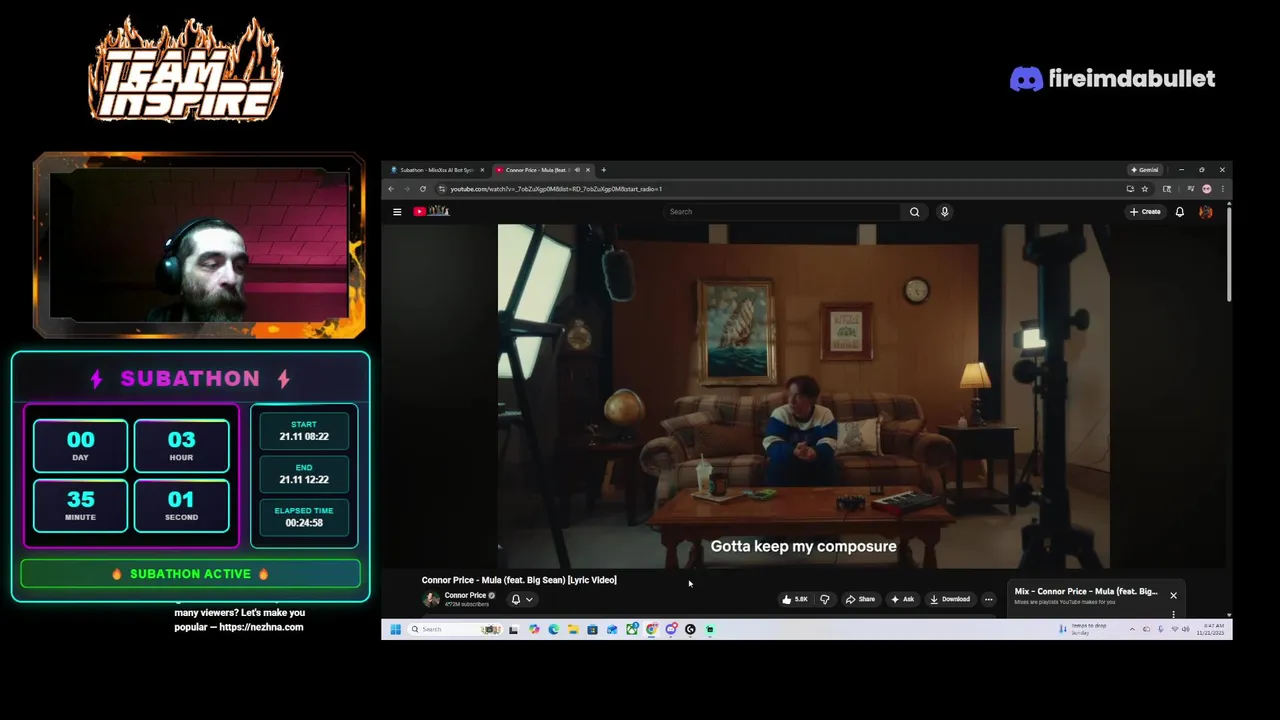Click the Windows taskbar search box
This screenshot has width=1280, height=720.
[x=454, y=629]
